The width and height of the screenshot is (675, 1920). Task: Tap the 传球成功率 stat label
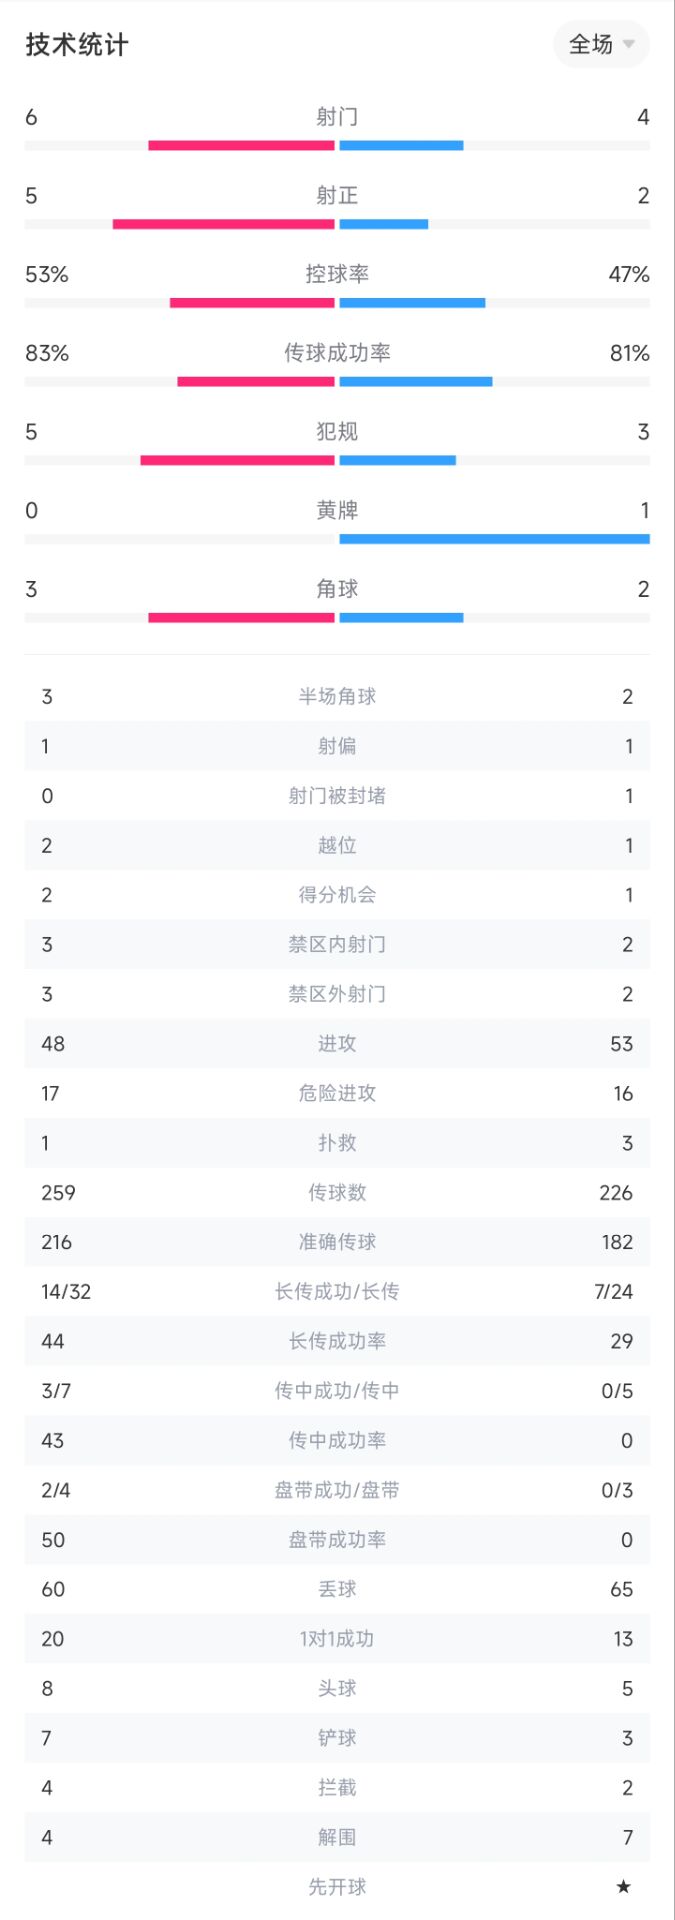[x=337, y=353]
